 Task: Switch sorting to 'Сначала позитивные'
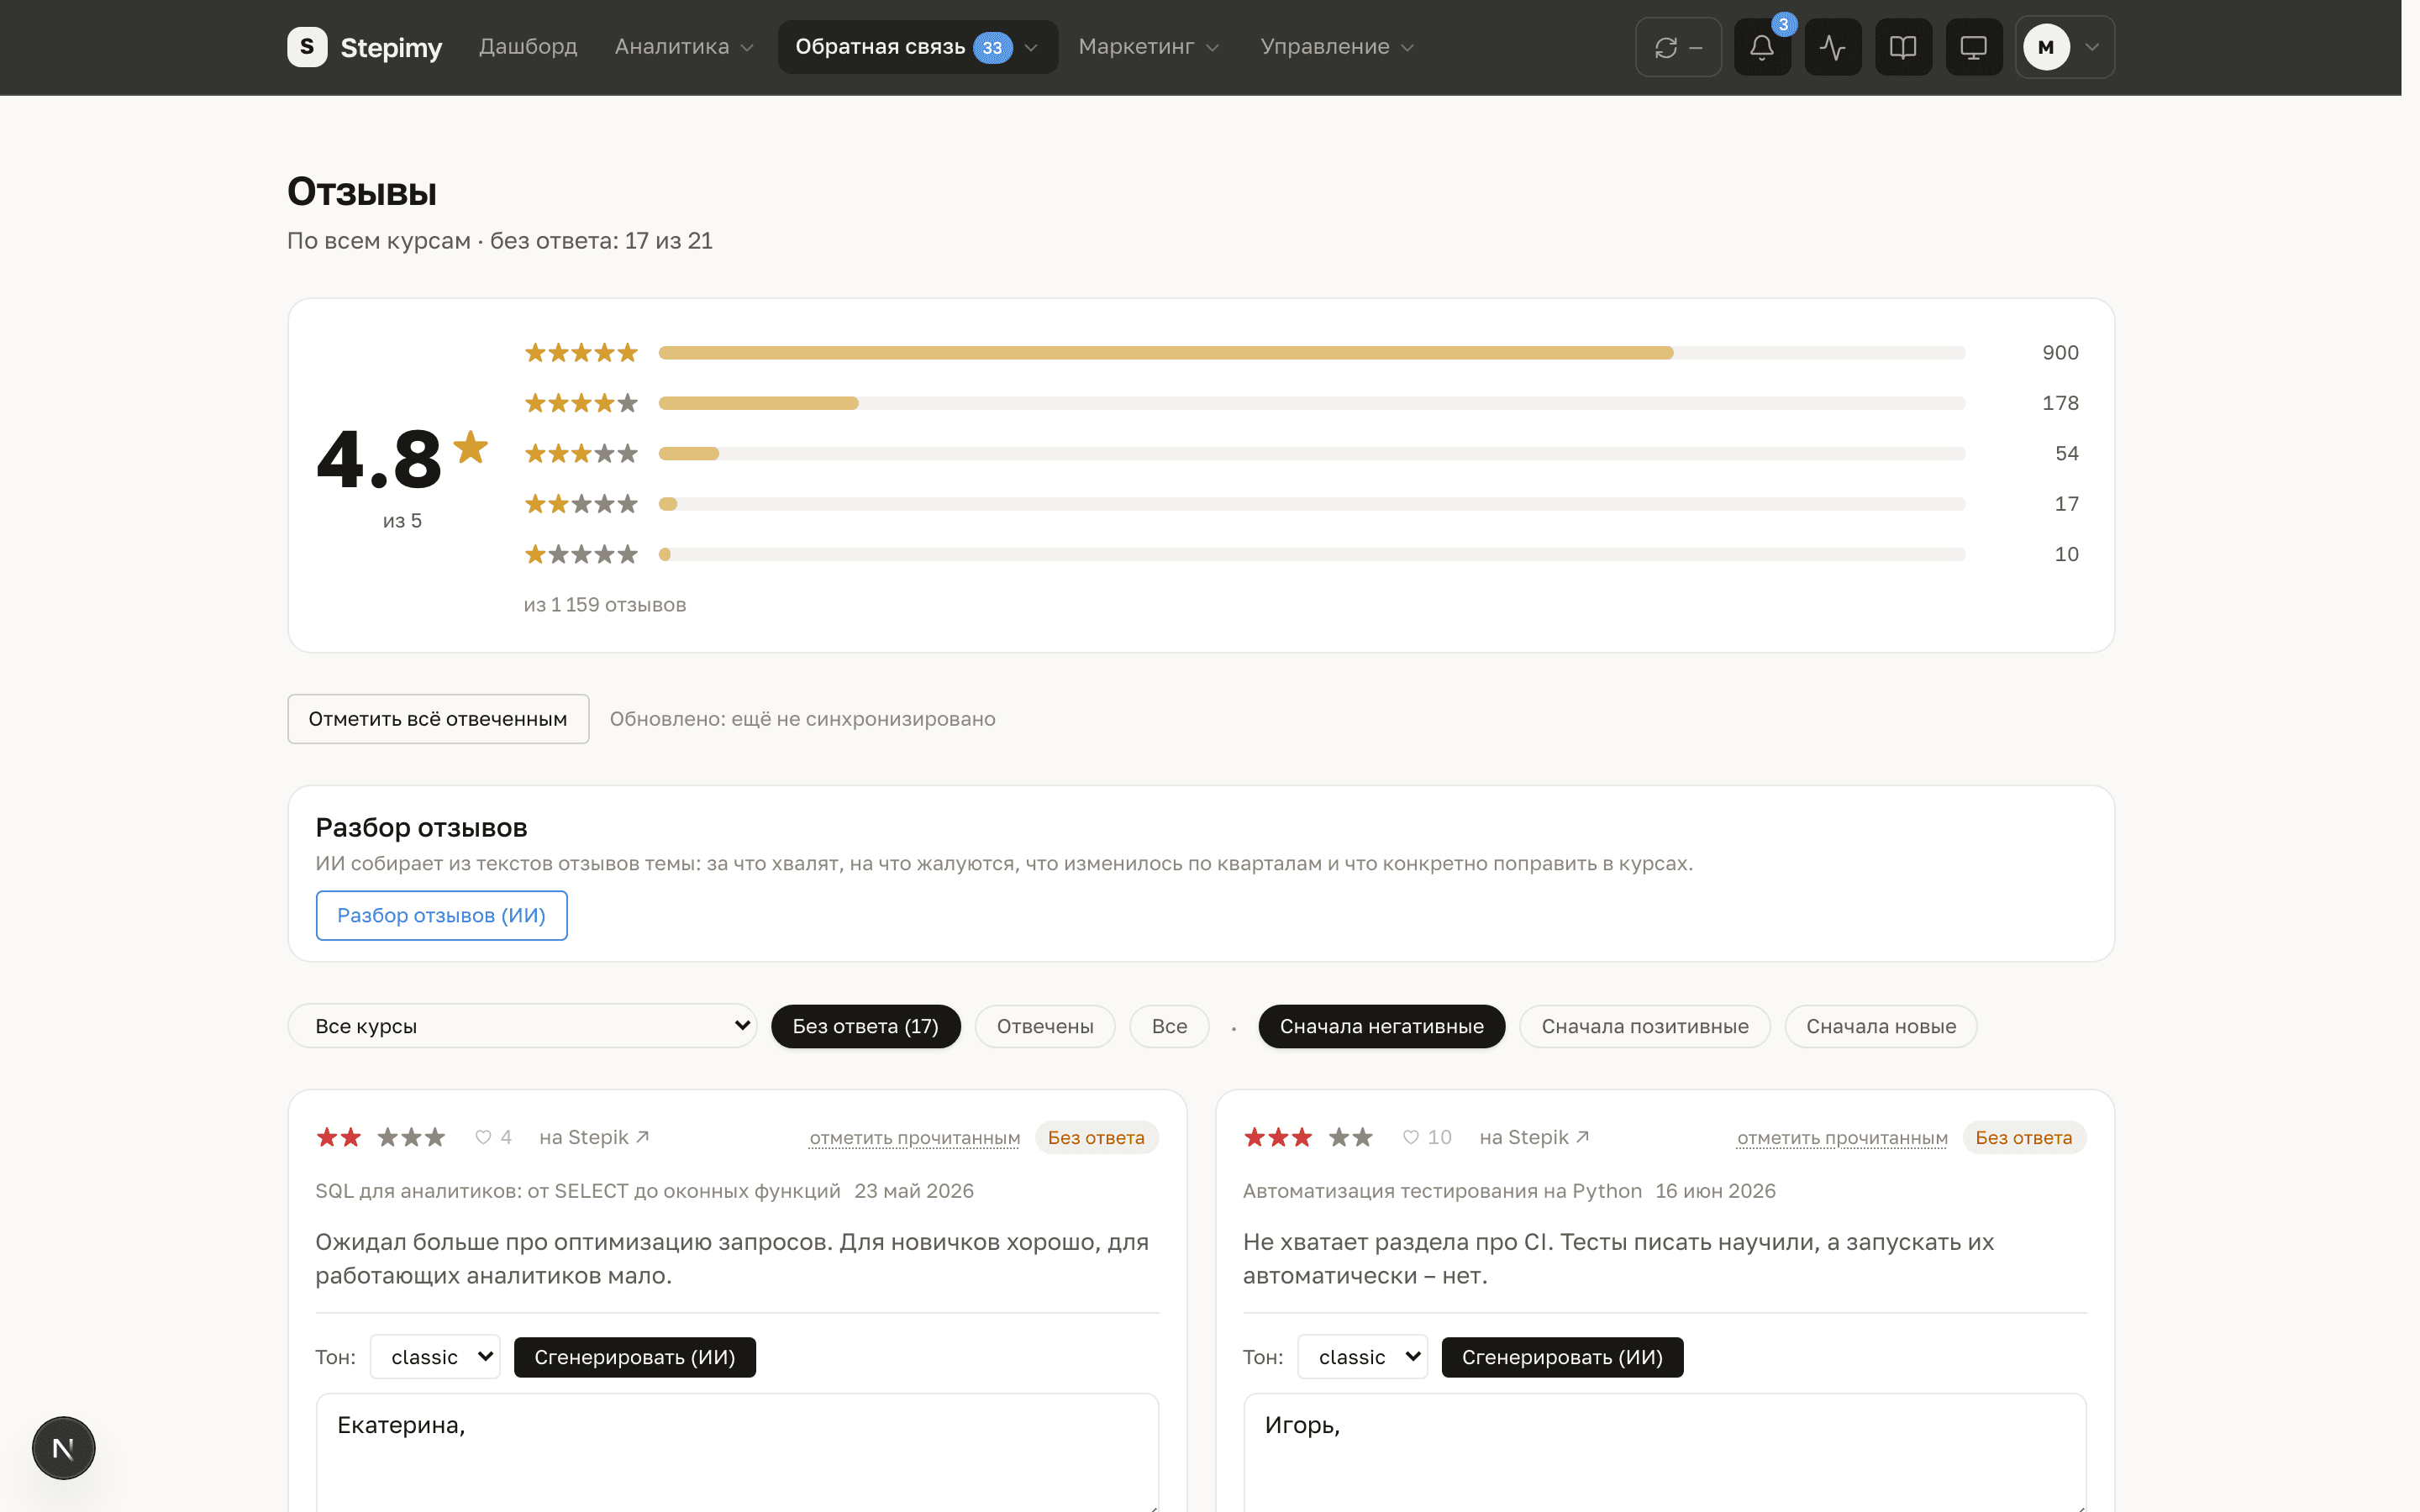1644,1026
